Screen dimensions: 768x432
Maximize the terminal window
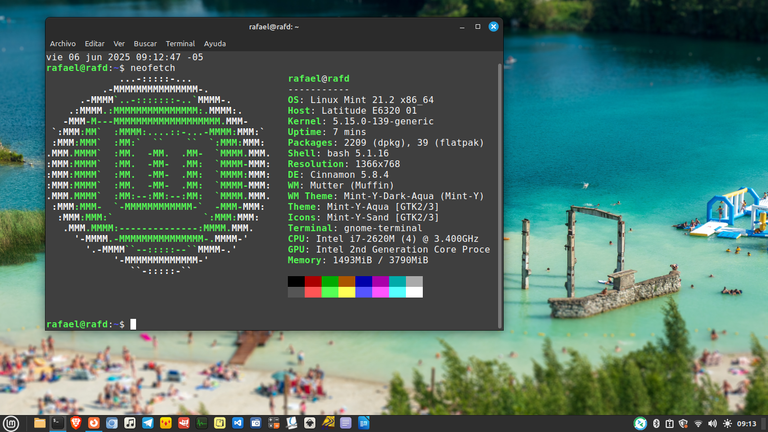(478, 26)
